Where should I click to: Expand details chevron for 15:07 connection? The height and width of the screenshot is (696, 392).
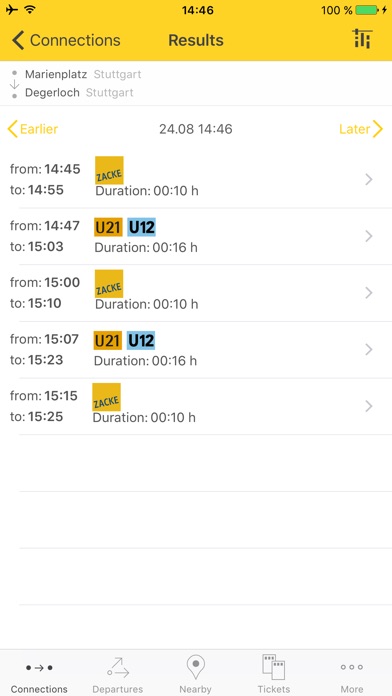(x=368, y=350)
